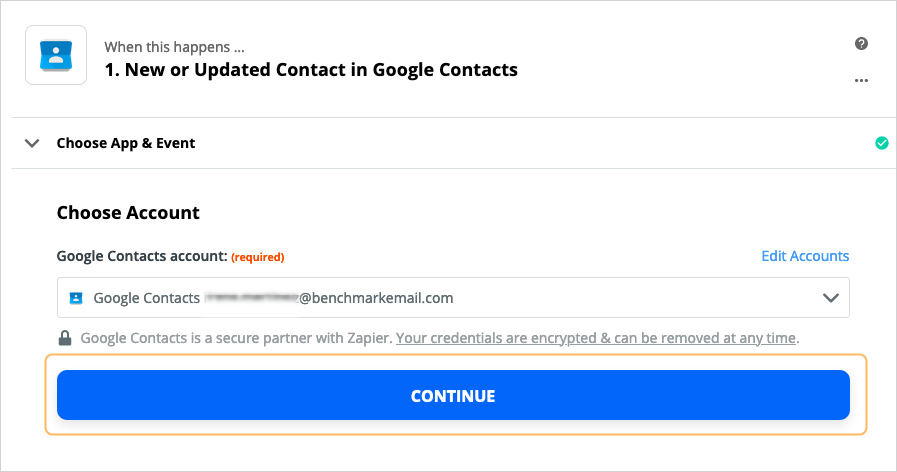Open the account dropdown arrow
The width and height of the screenshot is (897, 472).
pyautogui.click(x=831, y=298)
